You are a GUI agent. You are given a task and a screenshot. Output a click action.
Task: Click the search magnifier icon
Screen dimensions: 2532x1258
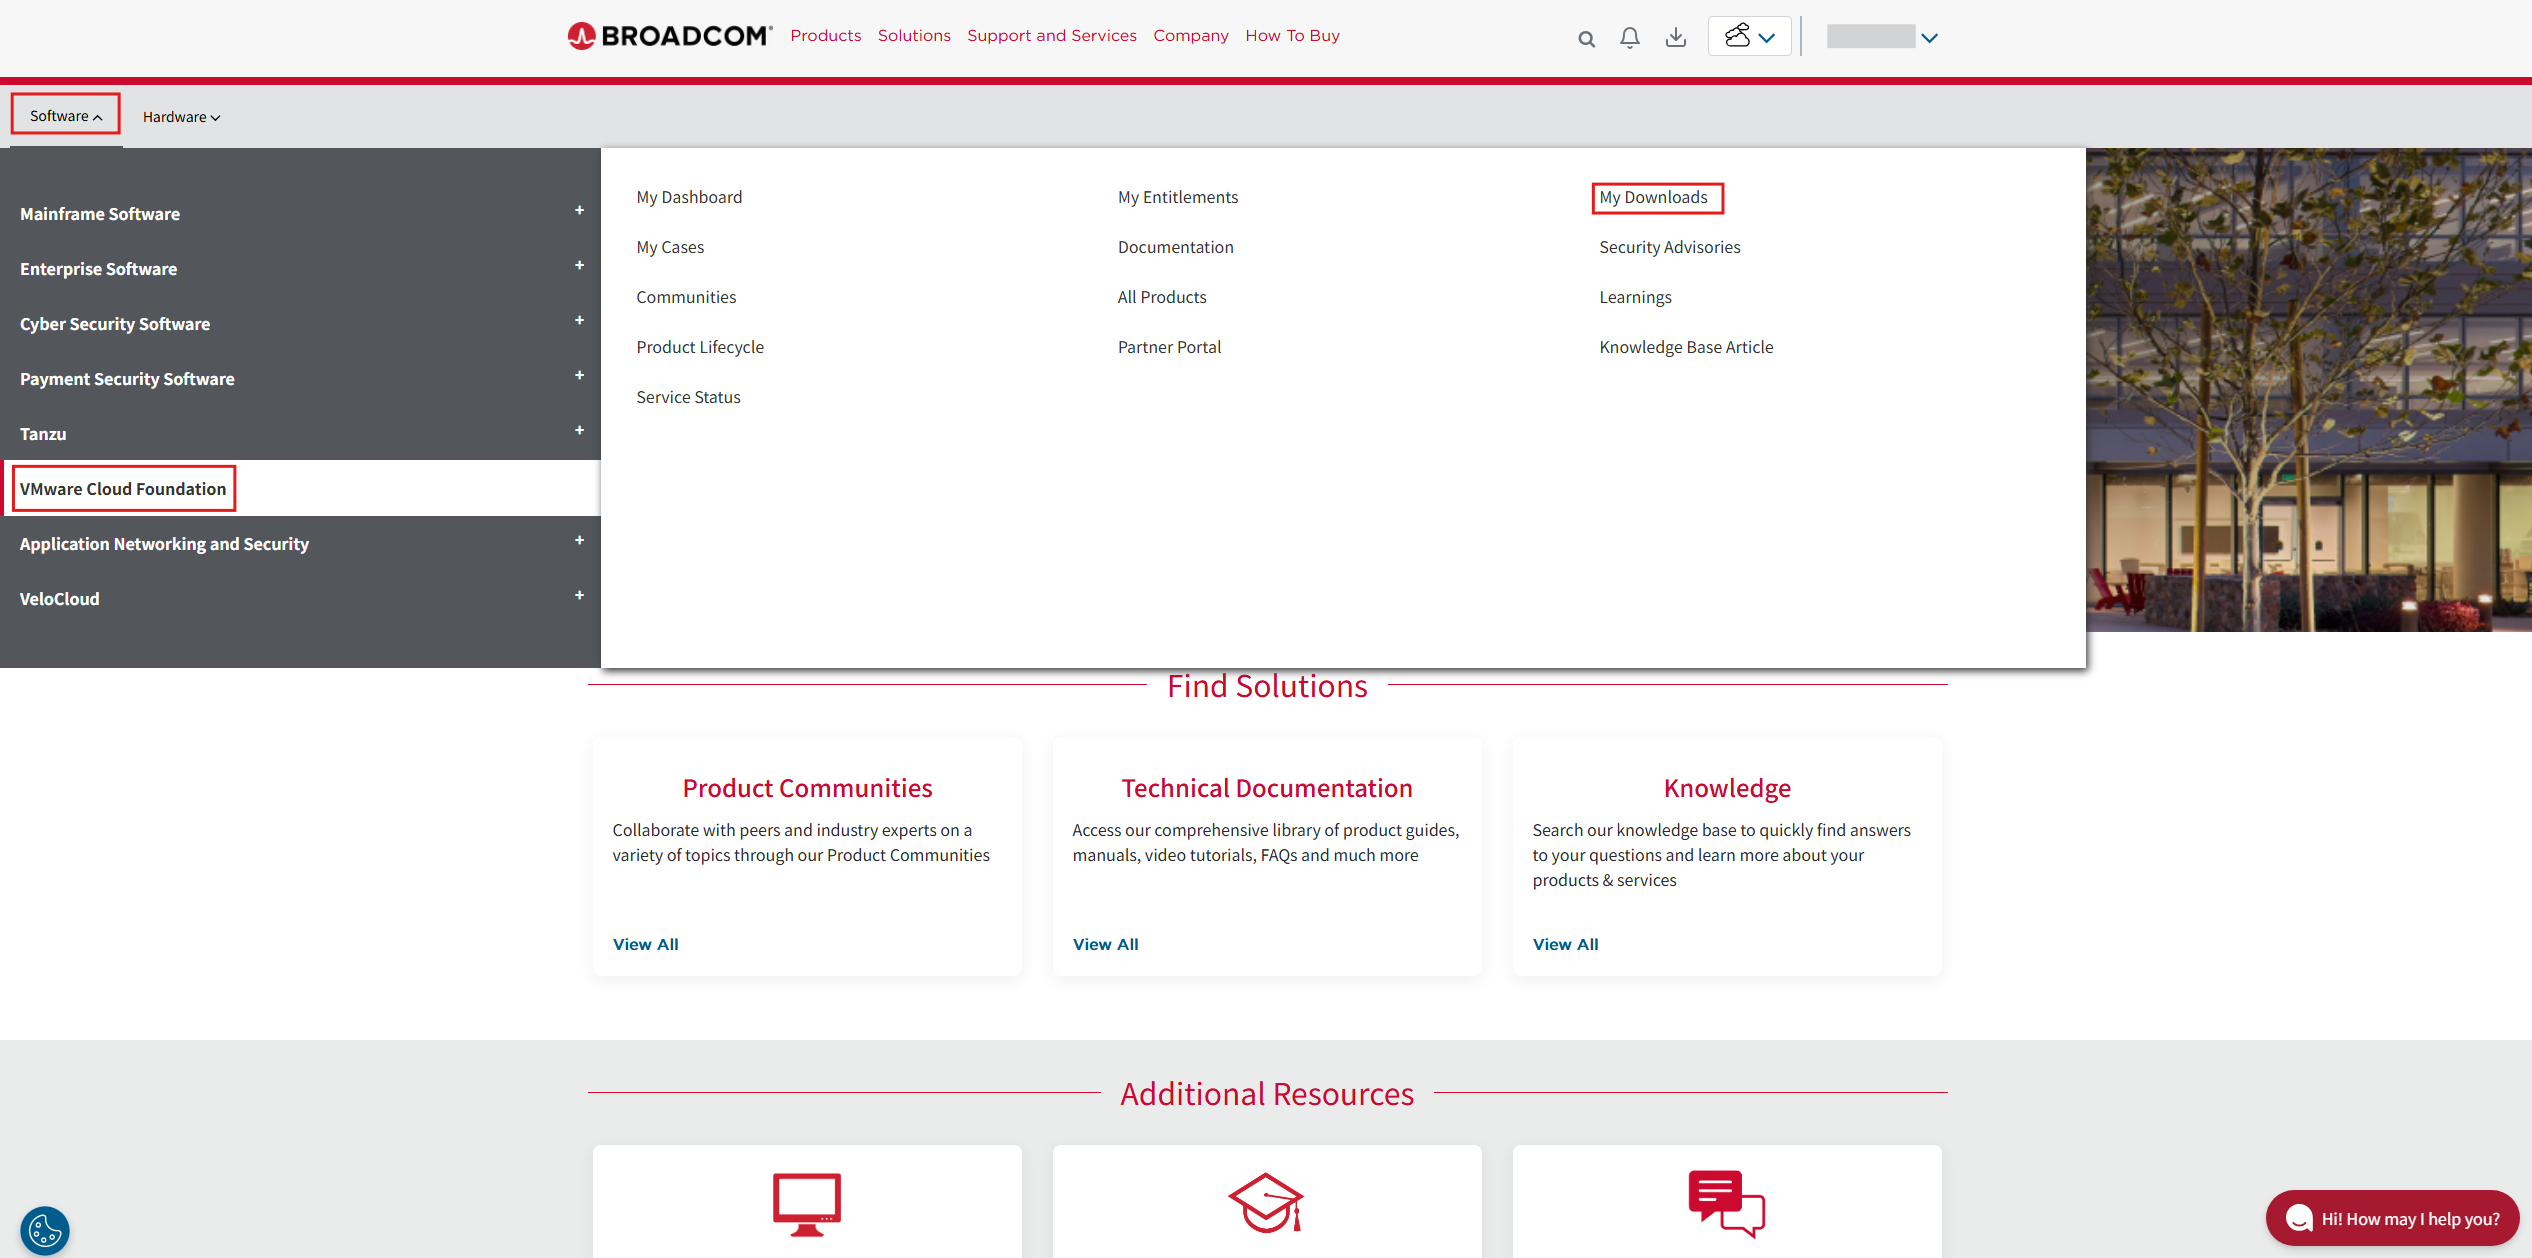[1586, 39]
